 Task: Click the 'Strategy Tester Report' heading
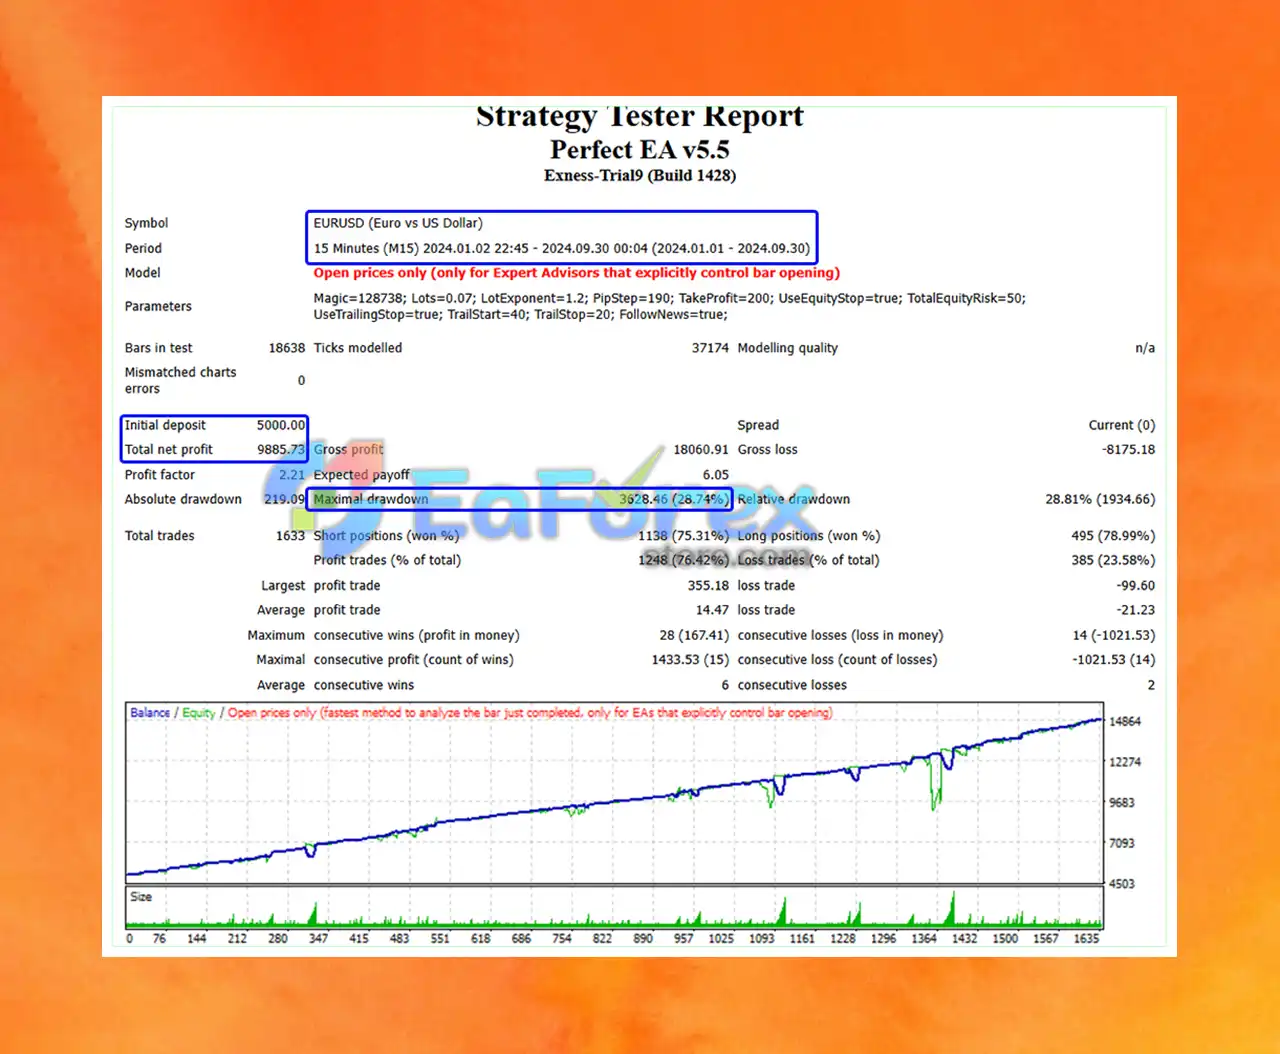pyautogui.click(x=640, y=116)
